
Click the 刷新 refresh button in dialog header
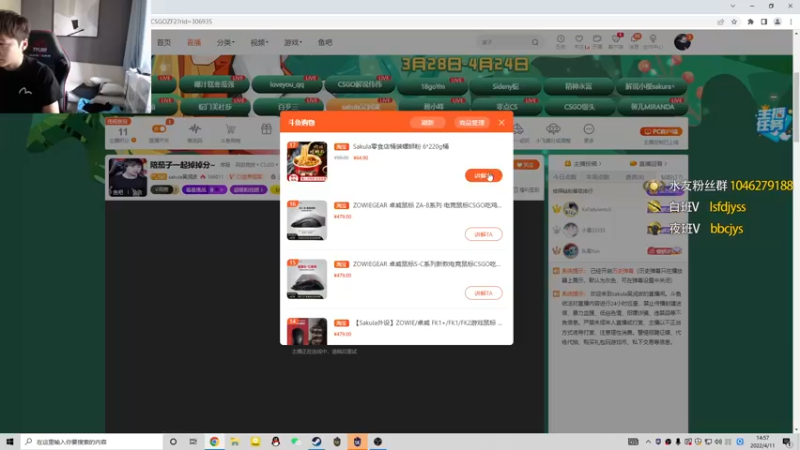[x=428, y=122]
